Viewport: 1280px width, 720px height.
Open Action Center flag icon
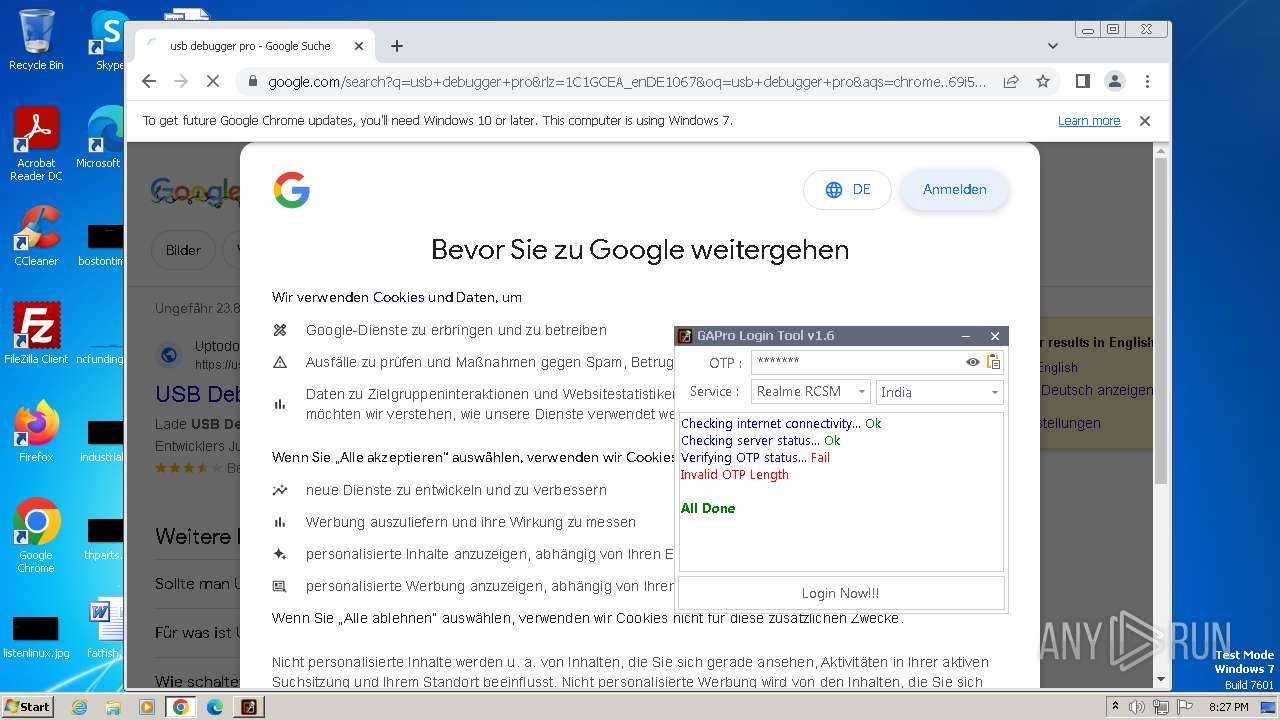click(1184, 707)
